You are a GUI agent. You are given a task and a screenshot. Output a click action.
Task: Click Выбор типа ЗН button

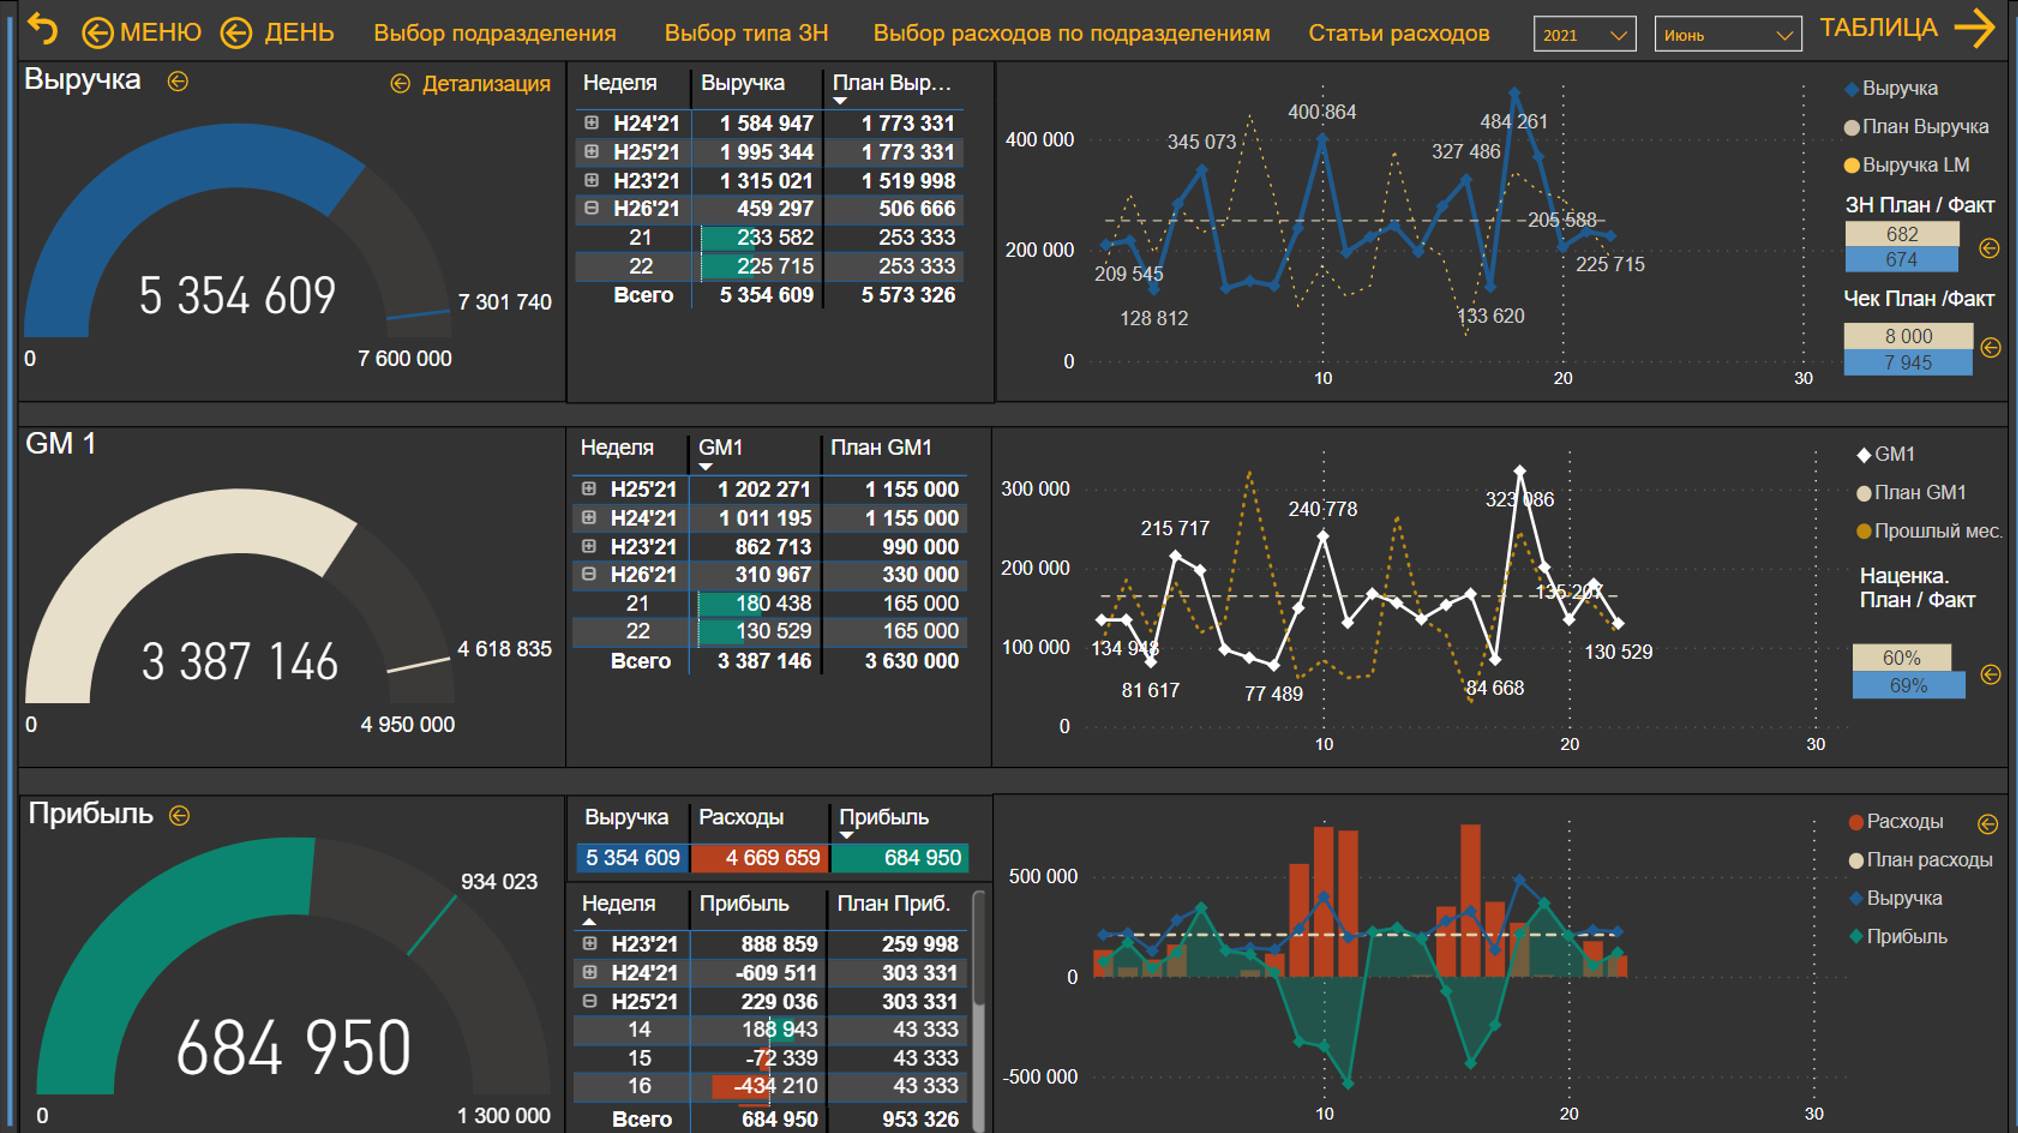[746, 33]
